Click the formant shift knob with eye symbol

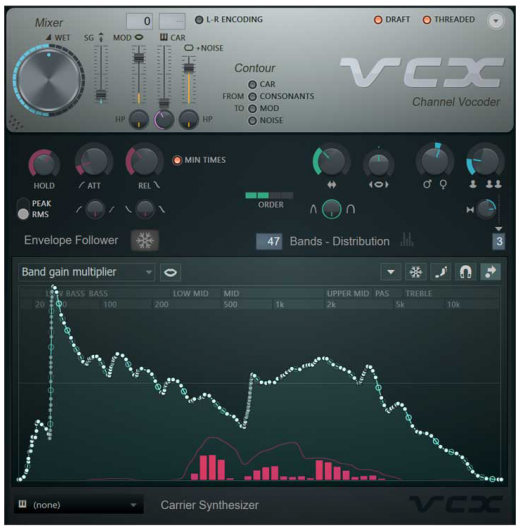pos(378,163)
